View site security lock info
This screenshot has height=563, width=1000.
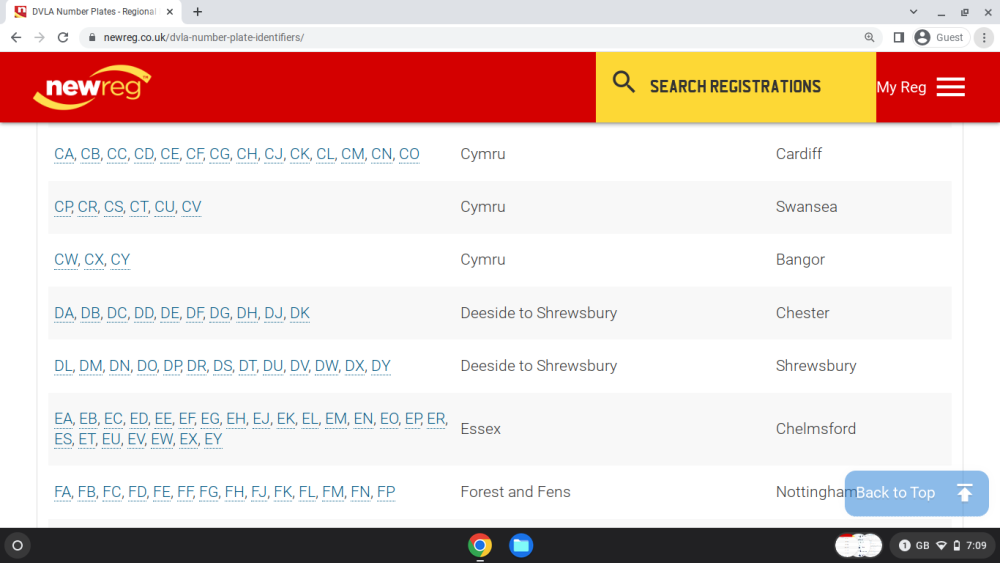[x=92, y=38]
